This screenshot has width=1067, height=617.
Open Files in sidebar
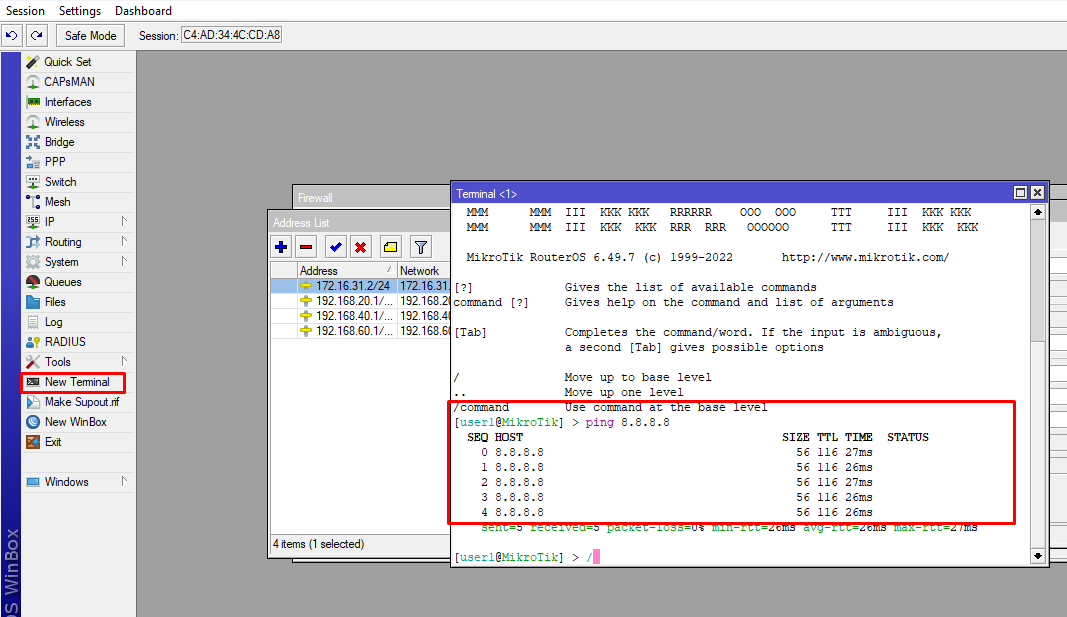tap(78, 302)
